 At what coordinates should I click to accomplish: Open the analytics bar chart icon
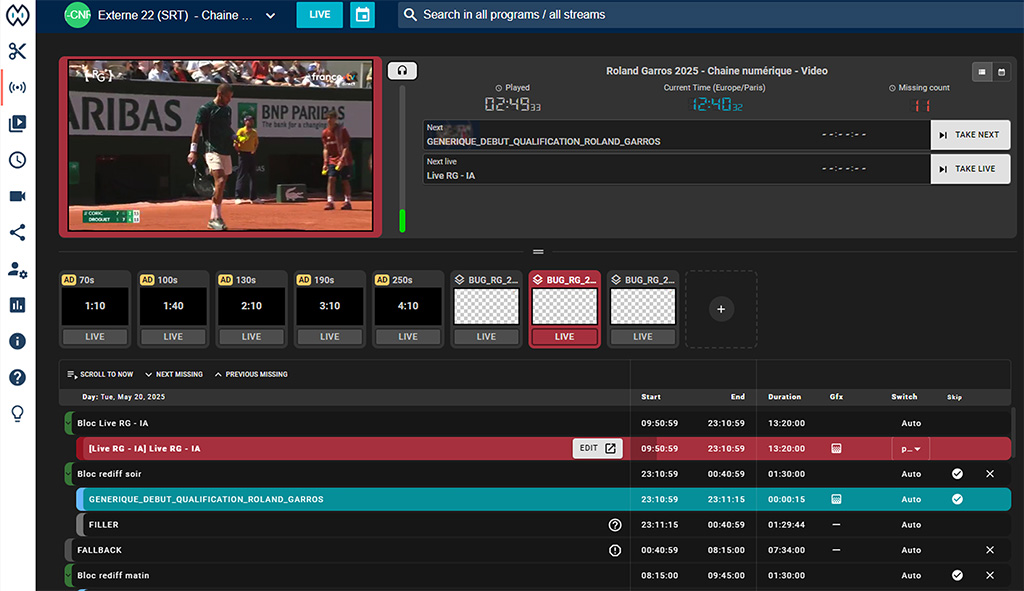click(x=17, y=305)
